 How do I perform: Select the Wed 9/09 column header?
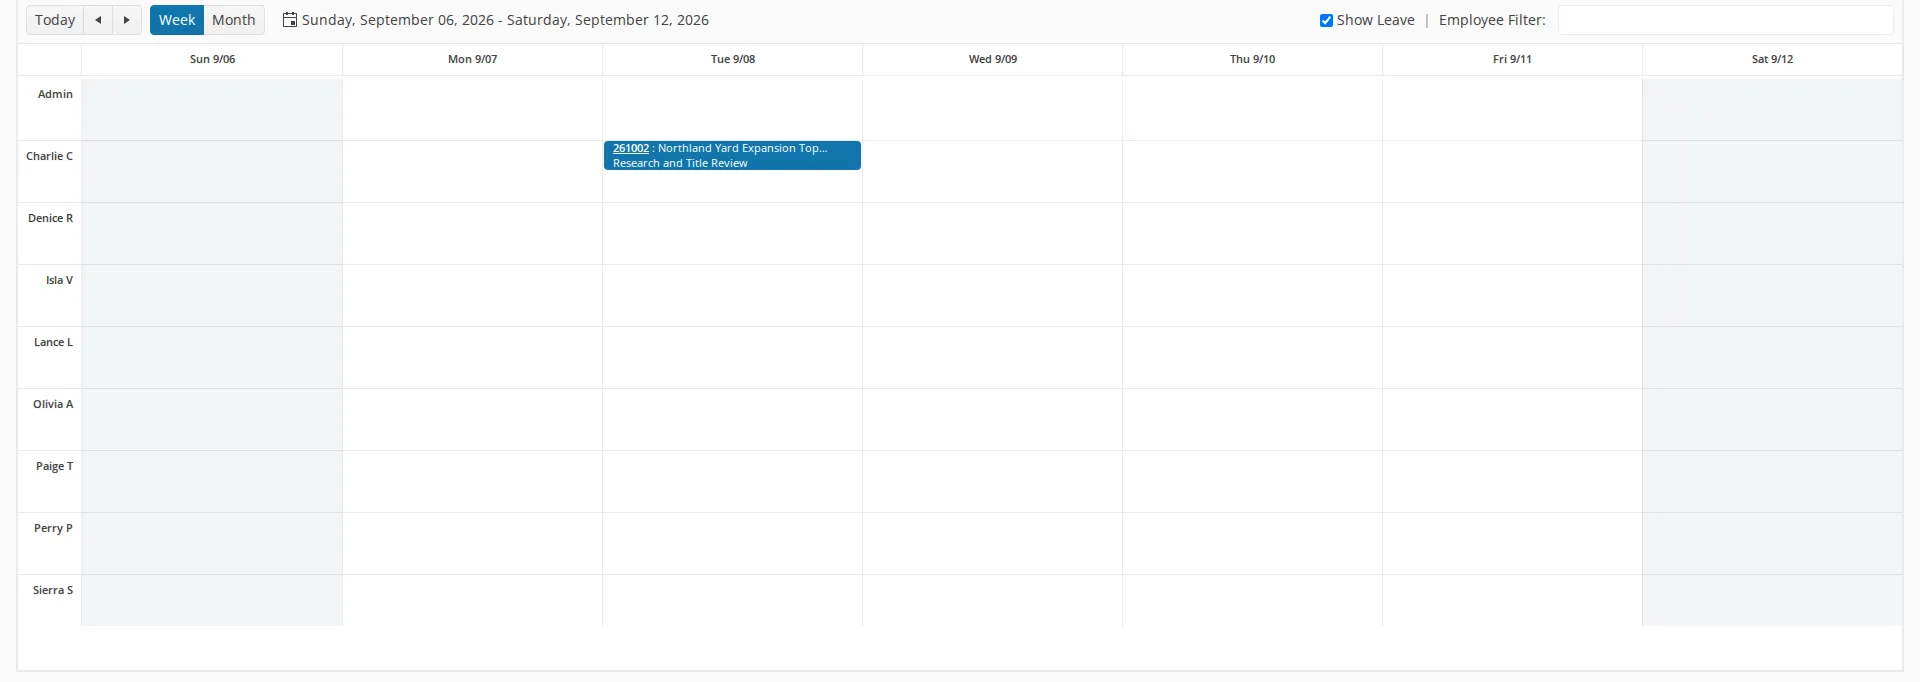[x=992, y=59]
